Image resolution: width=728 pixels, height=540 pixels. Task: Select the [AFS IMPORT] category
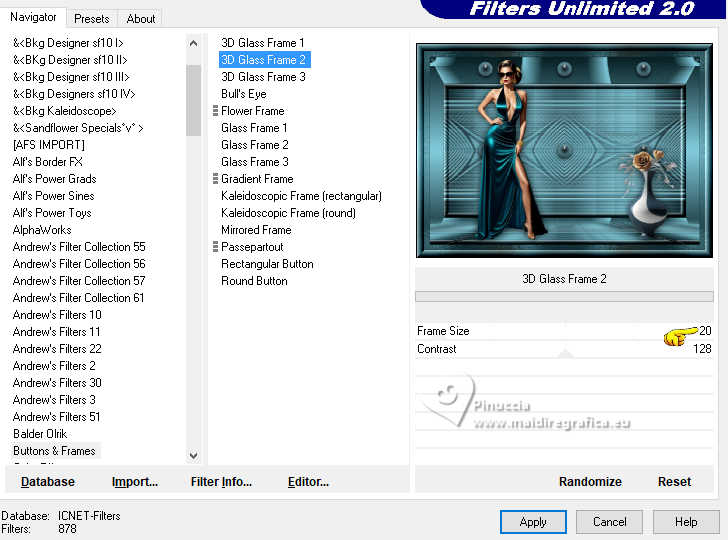[49, 145]
